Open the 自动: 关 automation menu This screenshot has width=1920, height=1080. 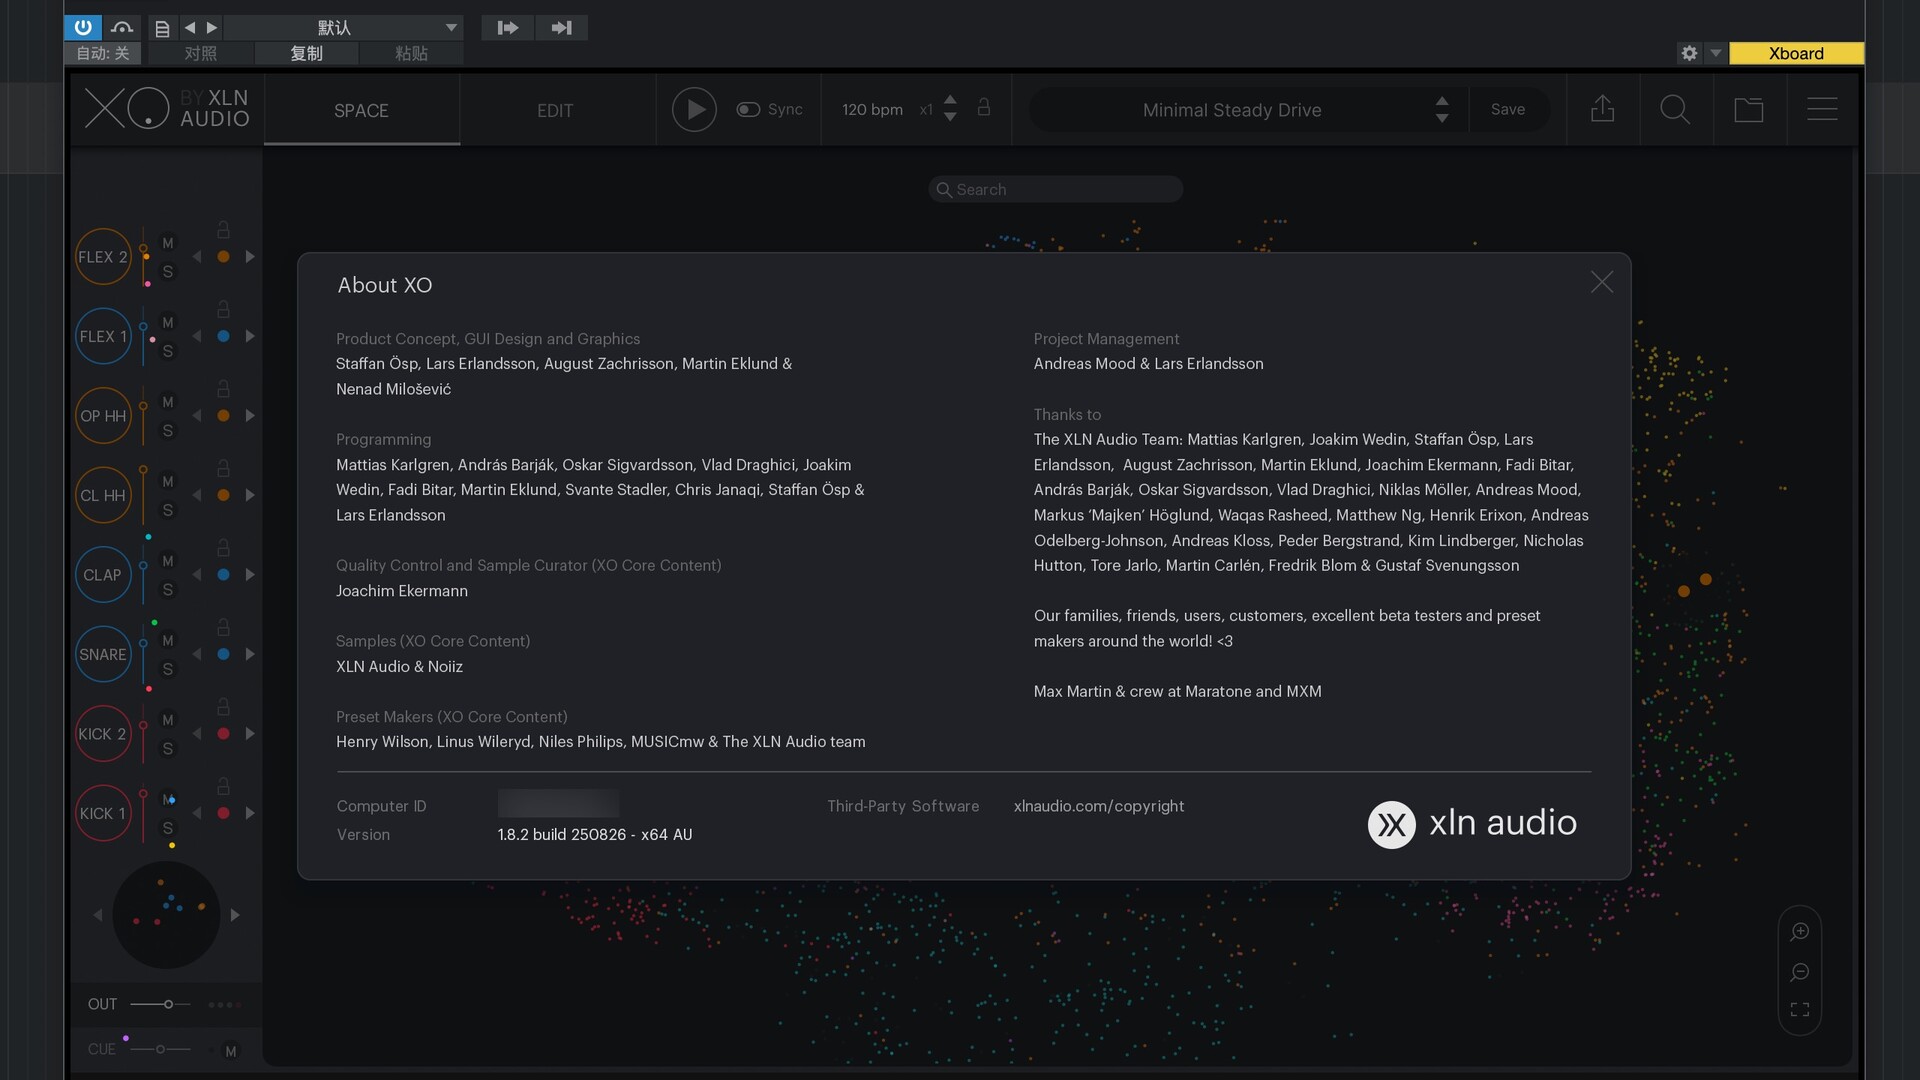(103, 53)
